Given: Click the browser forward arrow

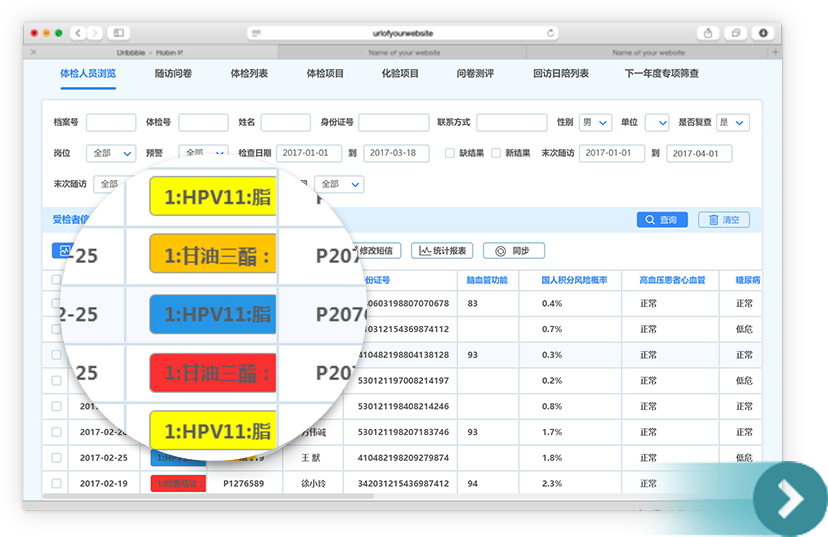Looking at the screenshot, I should (x=94, y=33).
